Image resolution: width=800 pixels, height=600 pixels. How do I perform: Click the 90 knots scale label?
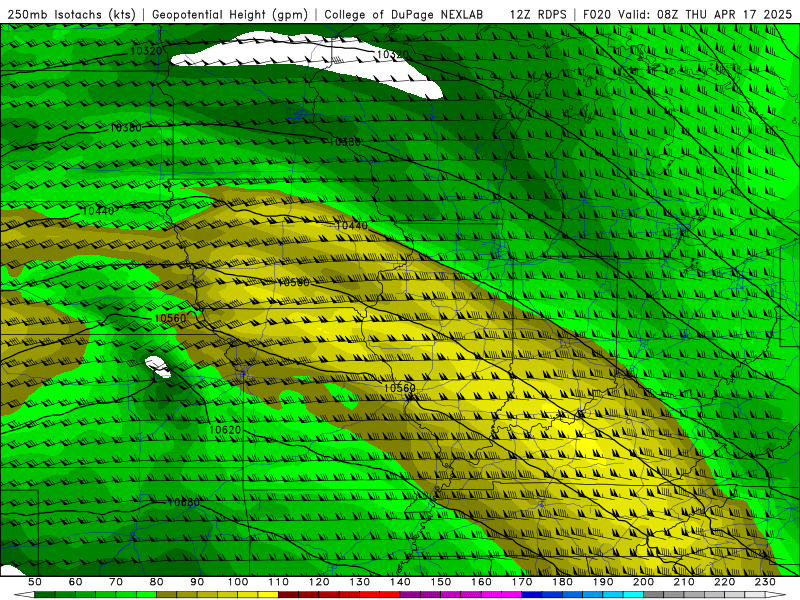coord(197,582)
